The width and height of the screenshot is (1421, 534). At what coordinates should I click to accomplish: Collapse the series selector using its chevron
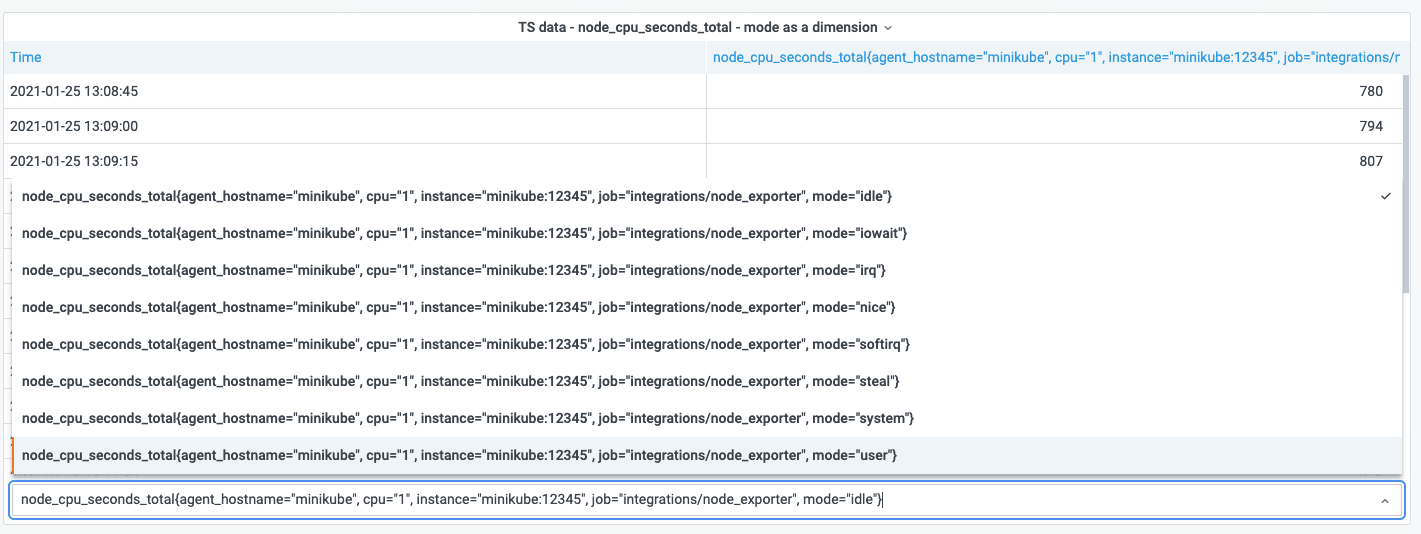point(1384,500)
